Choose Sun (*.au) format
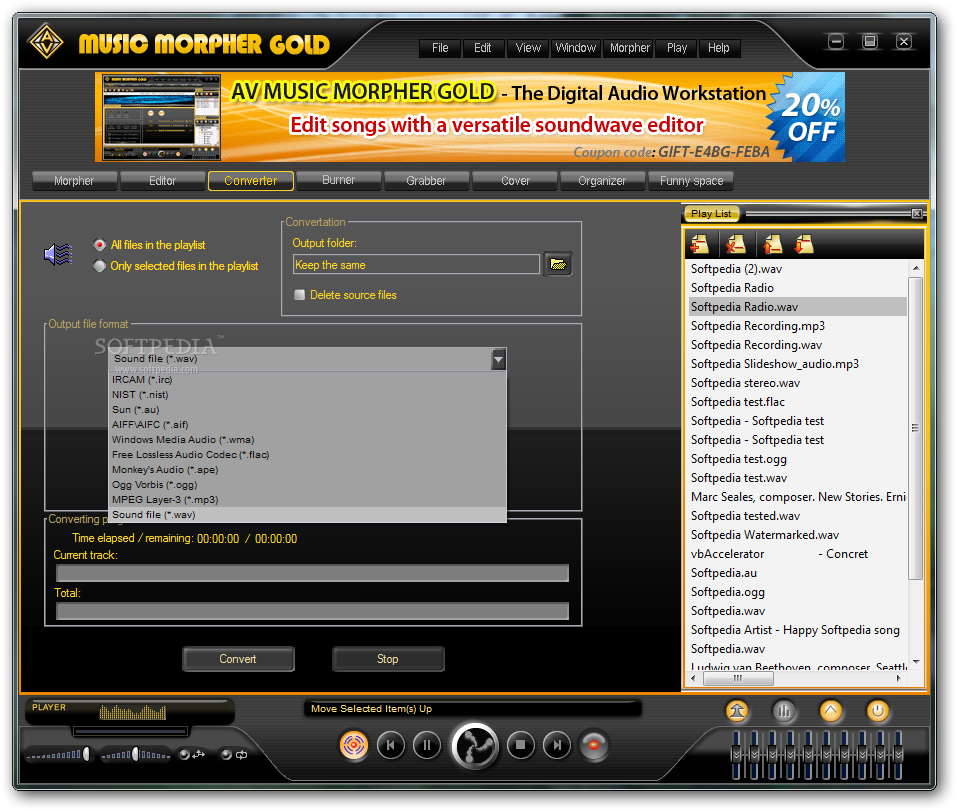This screenshot has height=811, width=957. [307, 409]
